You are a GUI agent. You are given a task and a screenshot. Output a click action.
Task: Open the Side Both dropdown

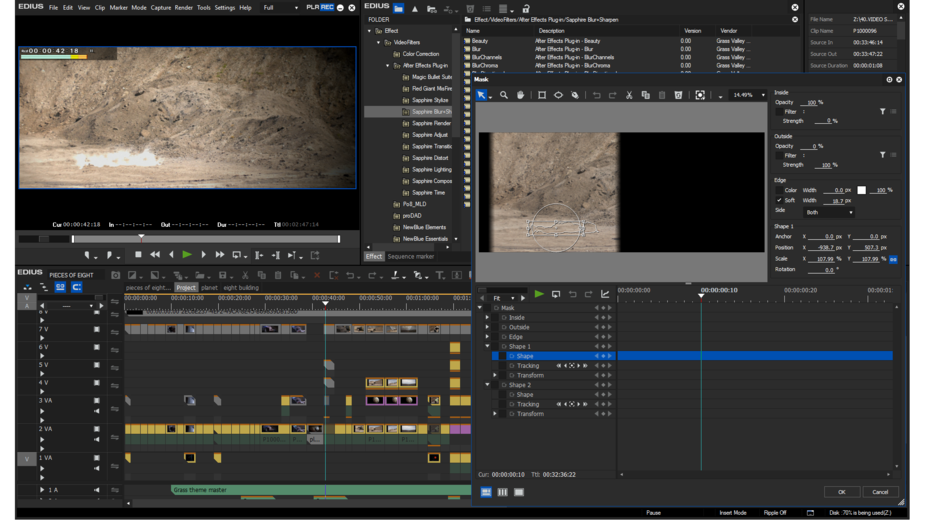(829, 212)
